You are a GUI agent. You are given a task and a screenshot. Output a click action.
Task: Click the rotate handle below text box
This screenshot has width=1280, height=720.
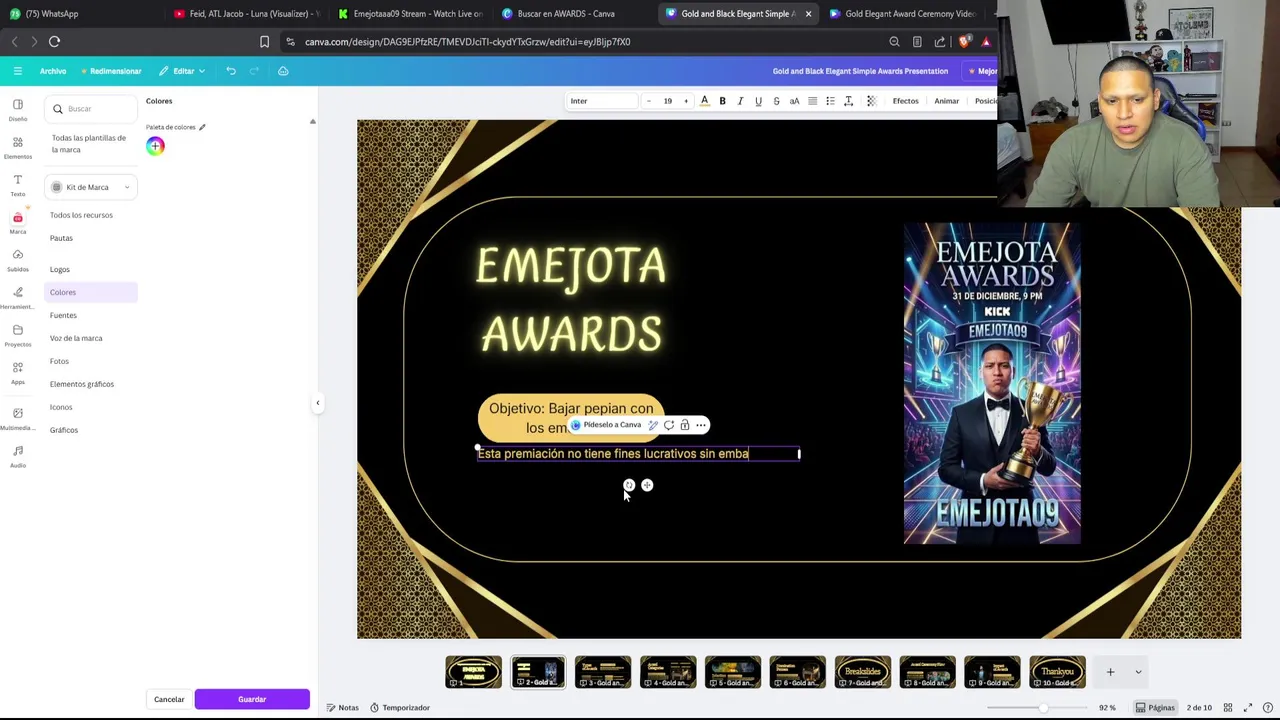point(629,485)
